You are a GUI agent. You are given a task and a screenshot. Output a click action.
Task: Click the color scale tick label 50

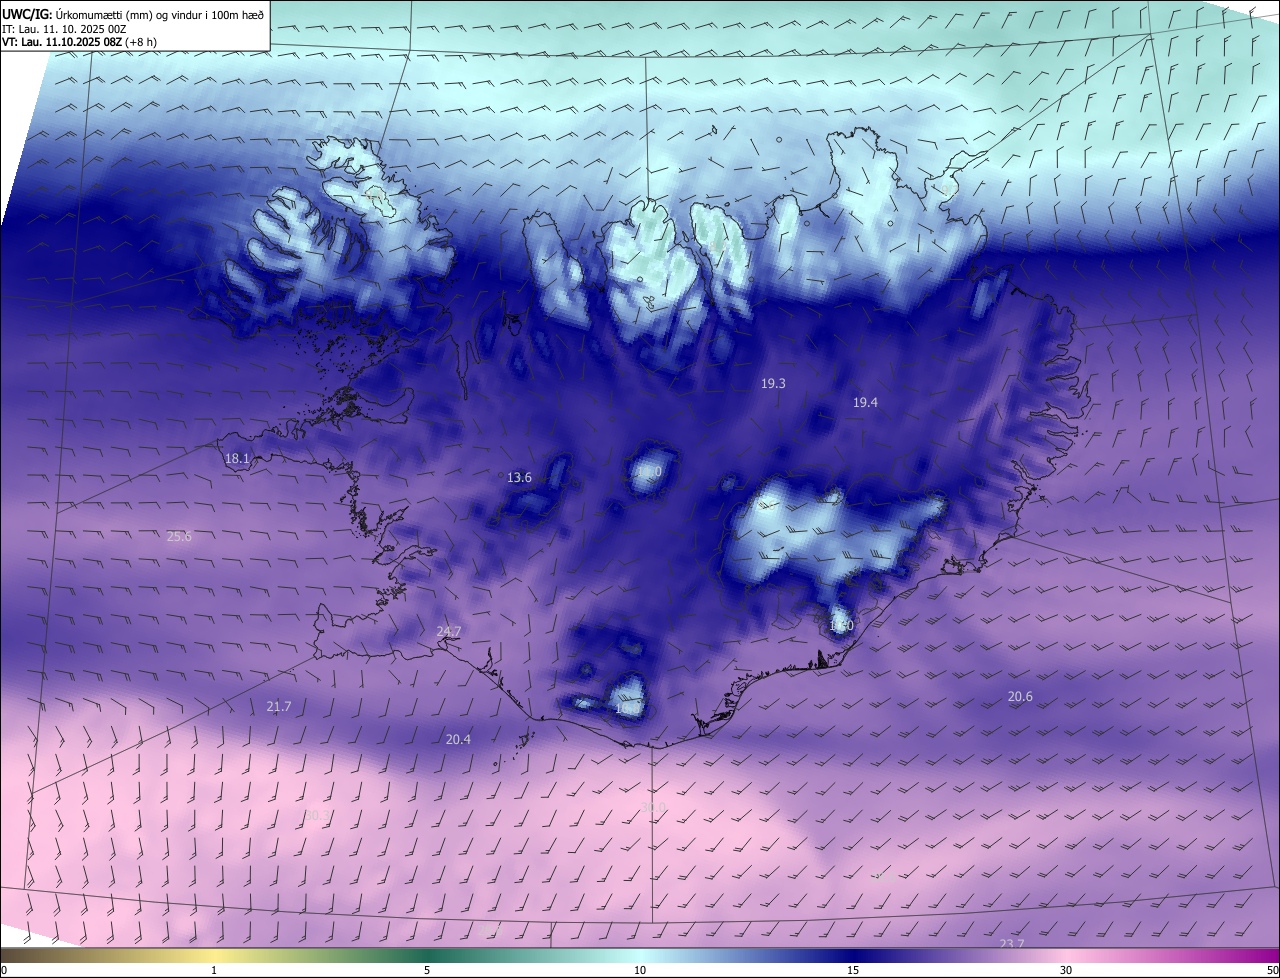coord(1272,970)
